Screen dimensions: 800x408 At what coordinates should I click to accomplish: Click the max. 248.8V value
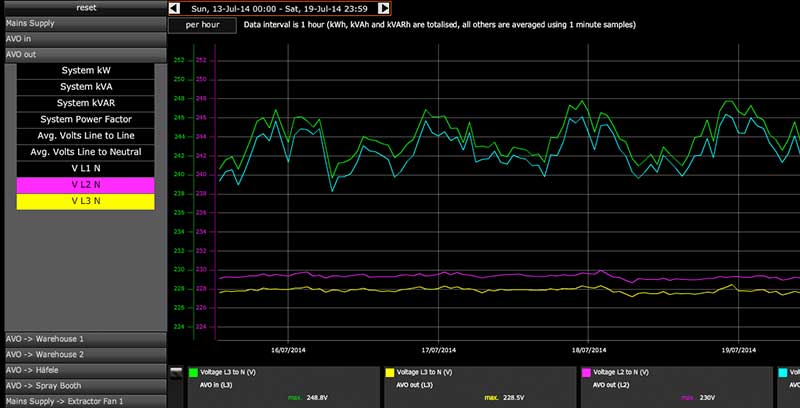[307, 398]
